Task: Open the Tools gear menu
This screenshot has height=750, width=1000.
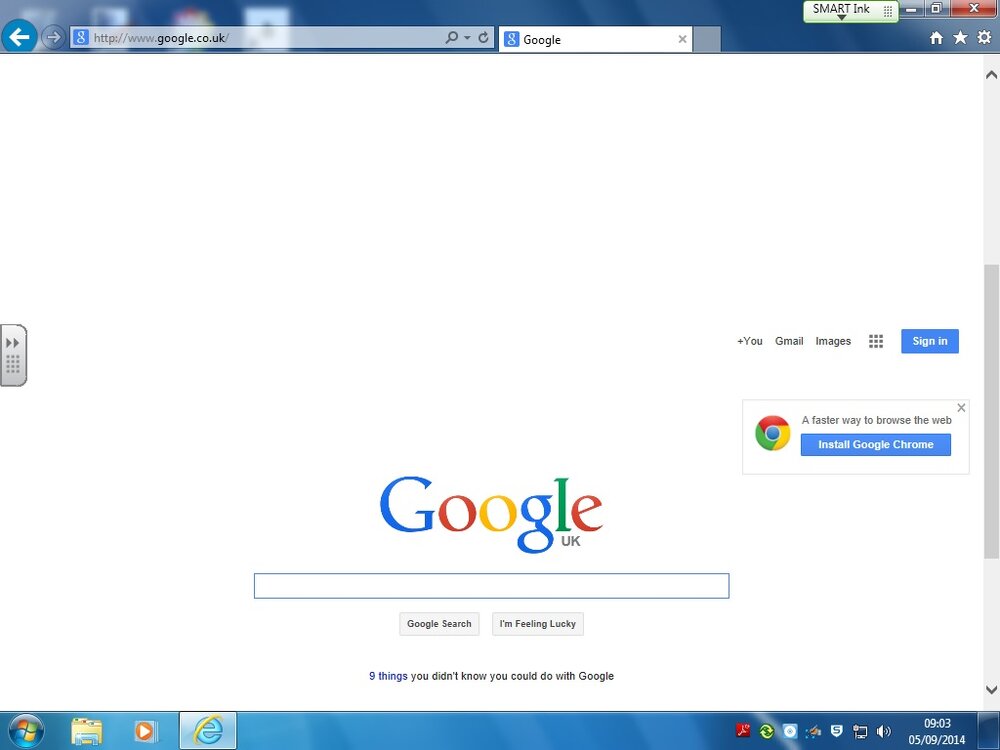Action: click(x=985, y=38)
